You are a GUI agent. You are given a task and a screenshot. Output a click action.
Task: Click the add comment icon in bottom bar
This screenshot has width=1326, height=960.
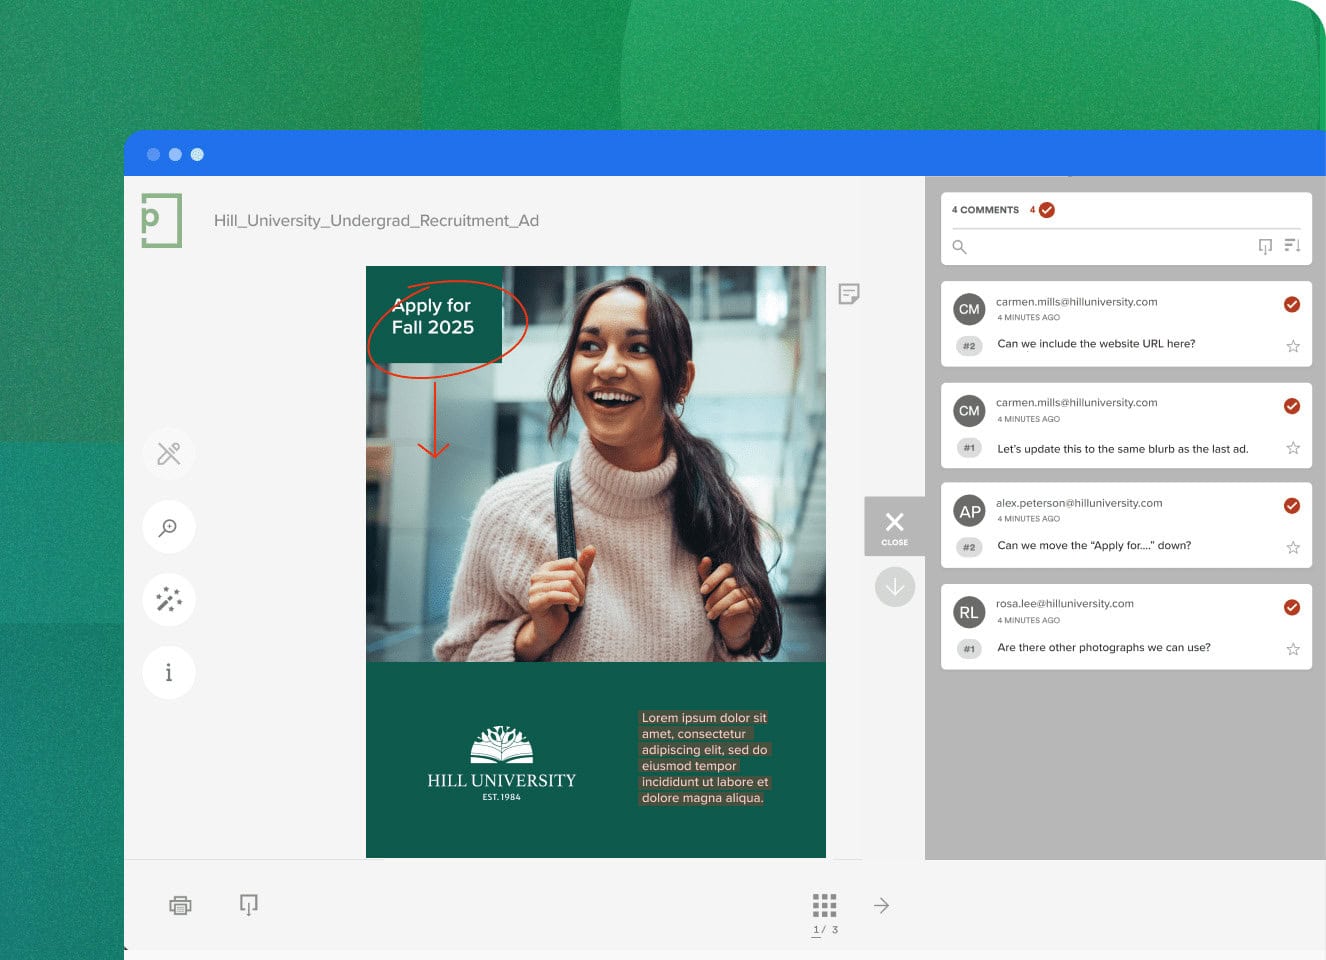(x=249, y=904)
